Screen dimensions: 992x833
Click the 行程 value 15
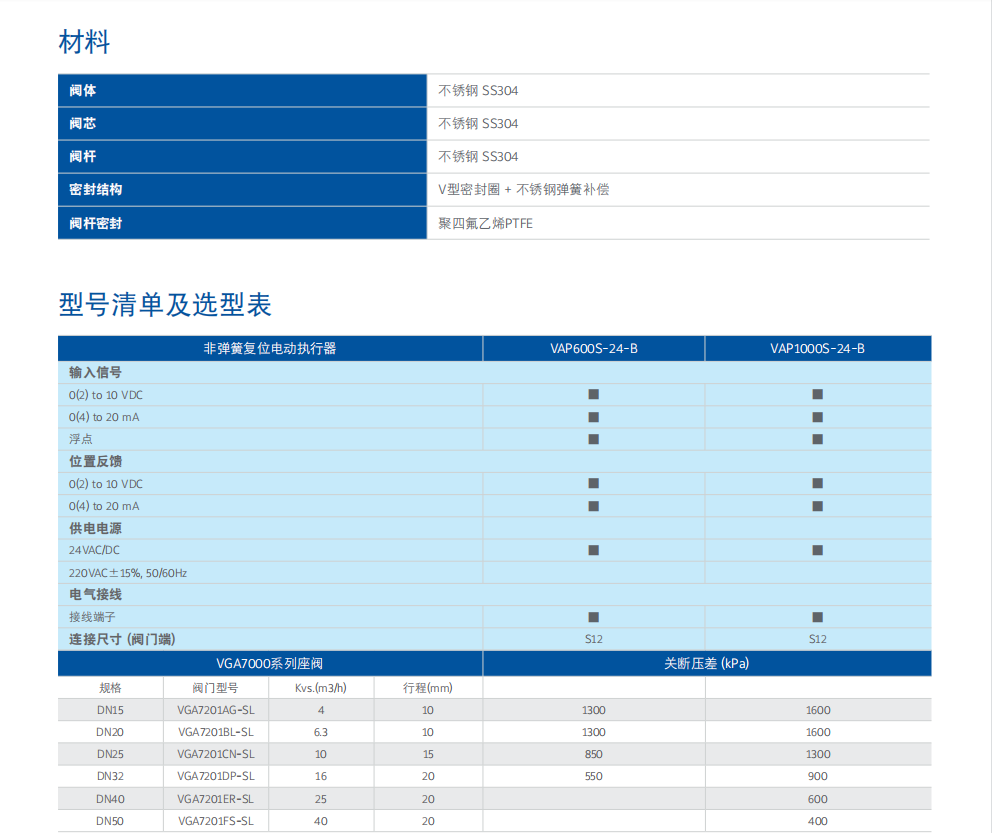tap(428, 755)
